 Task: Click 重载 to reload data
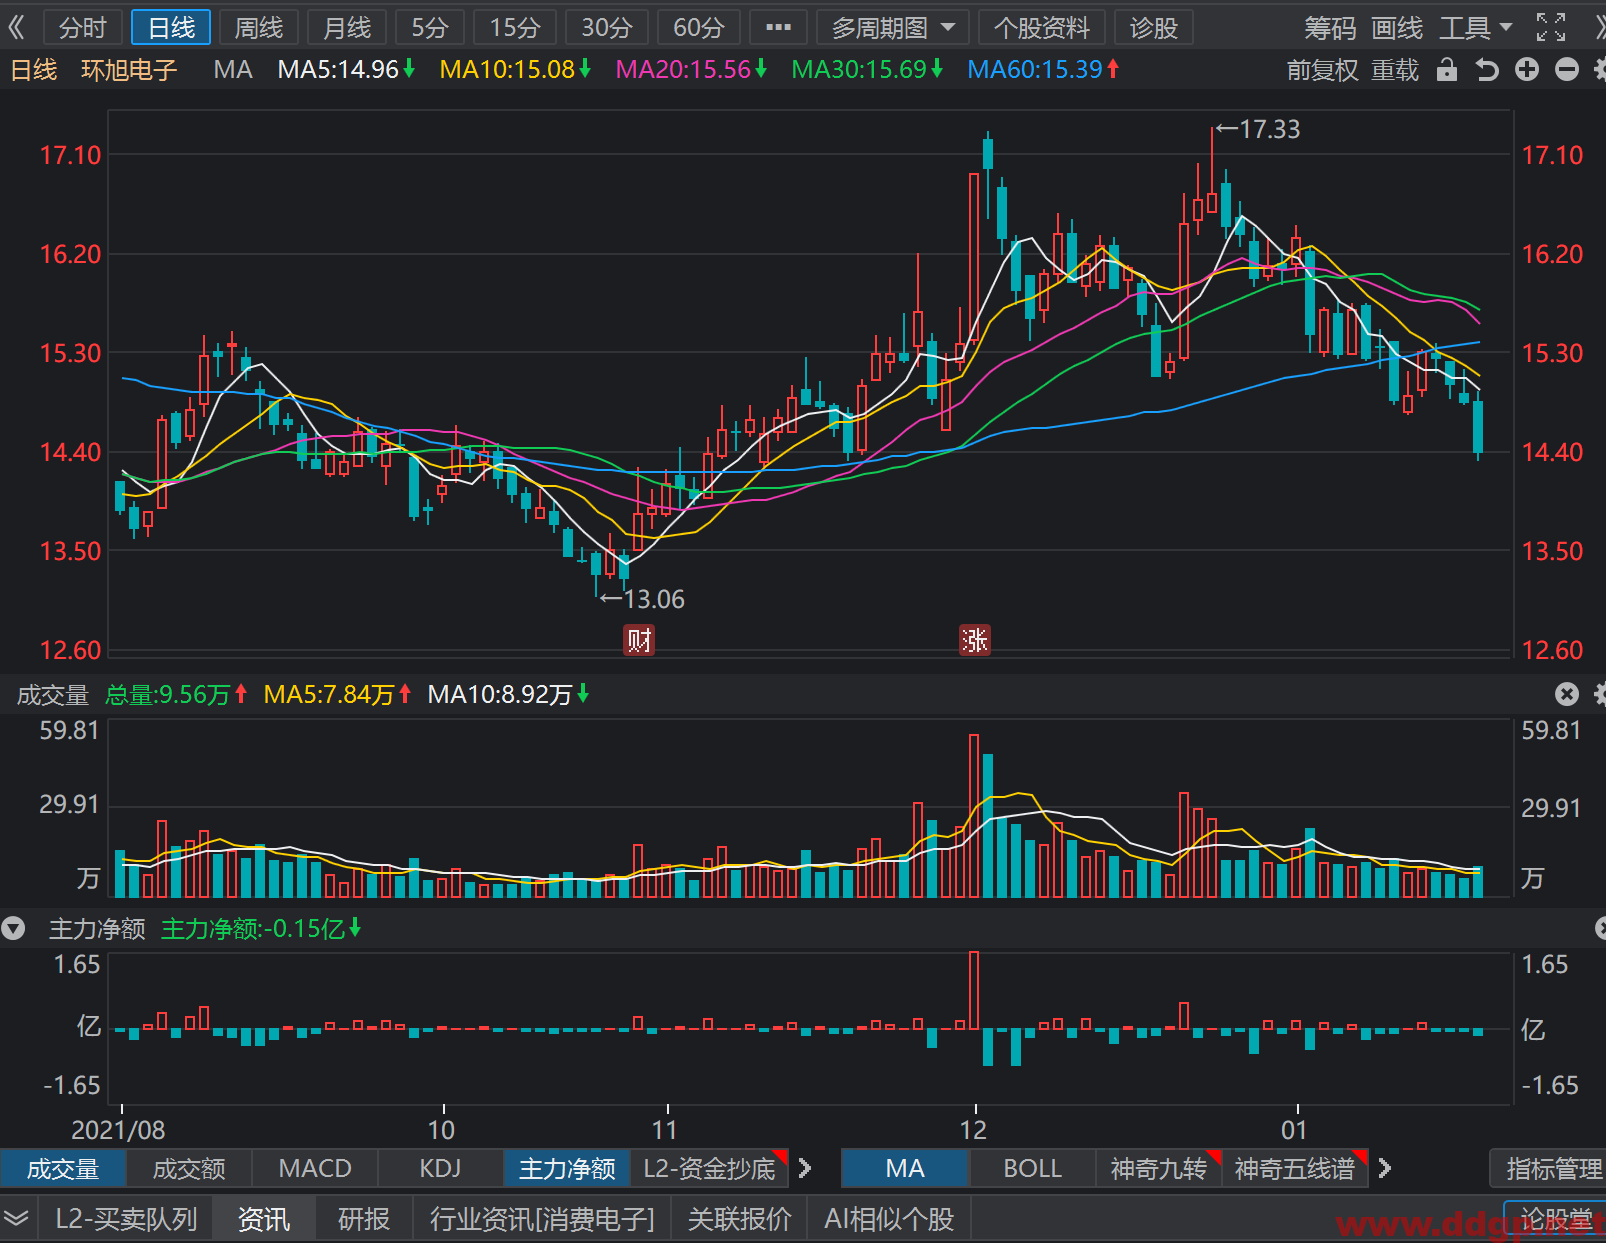pos(1395,70)
